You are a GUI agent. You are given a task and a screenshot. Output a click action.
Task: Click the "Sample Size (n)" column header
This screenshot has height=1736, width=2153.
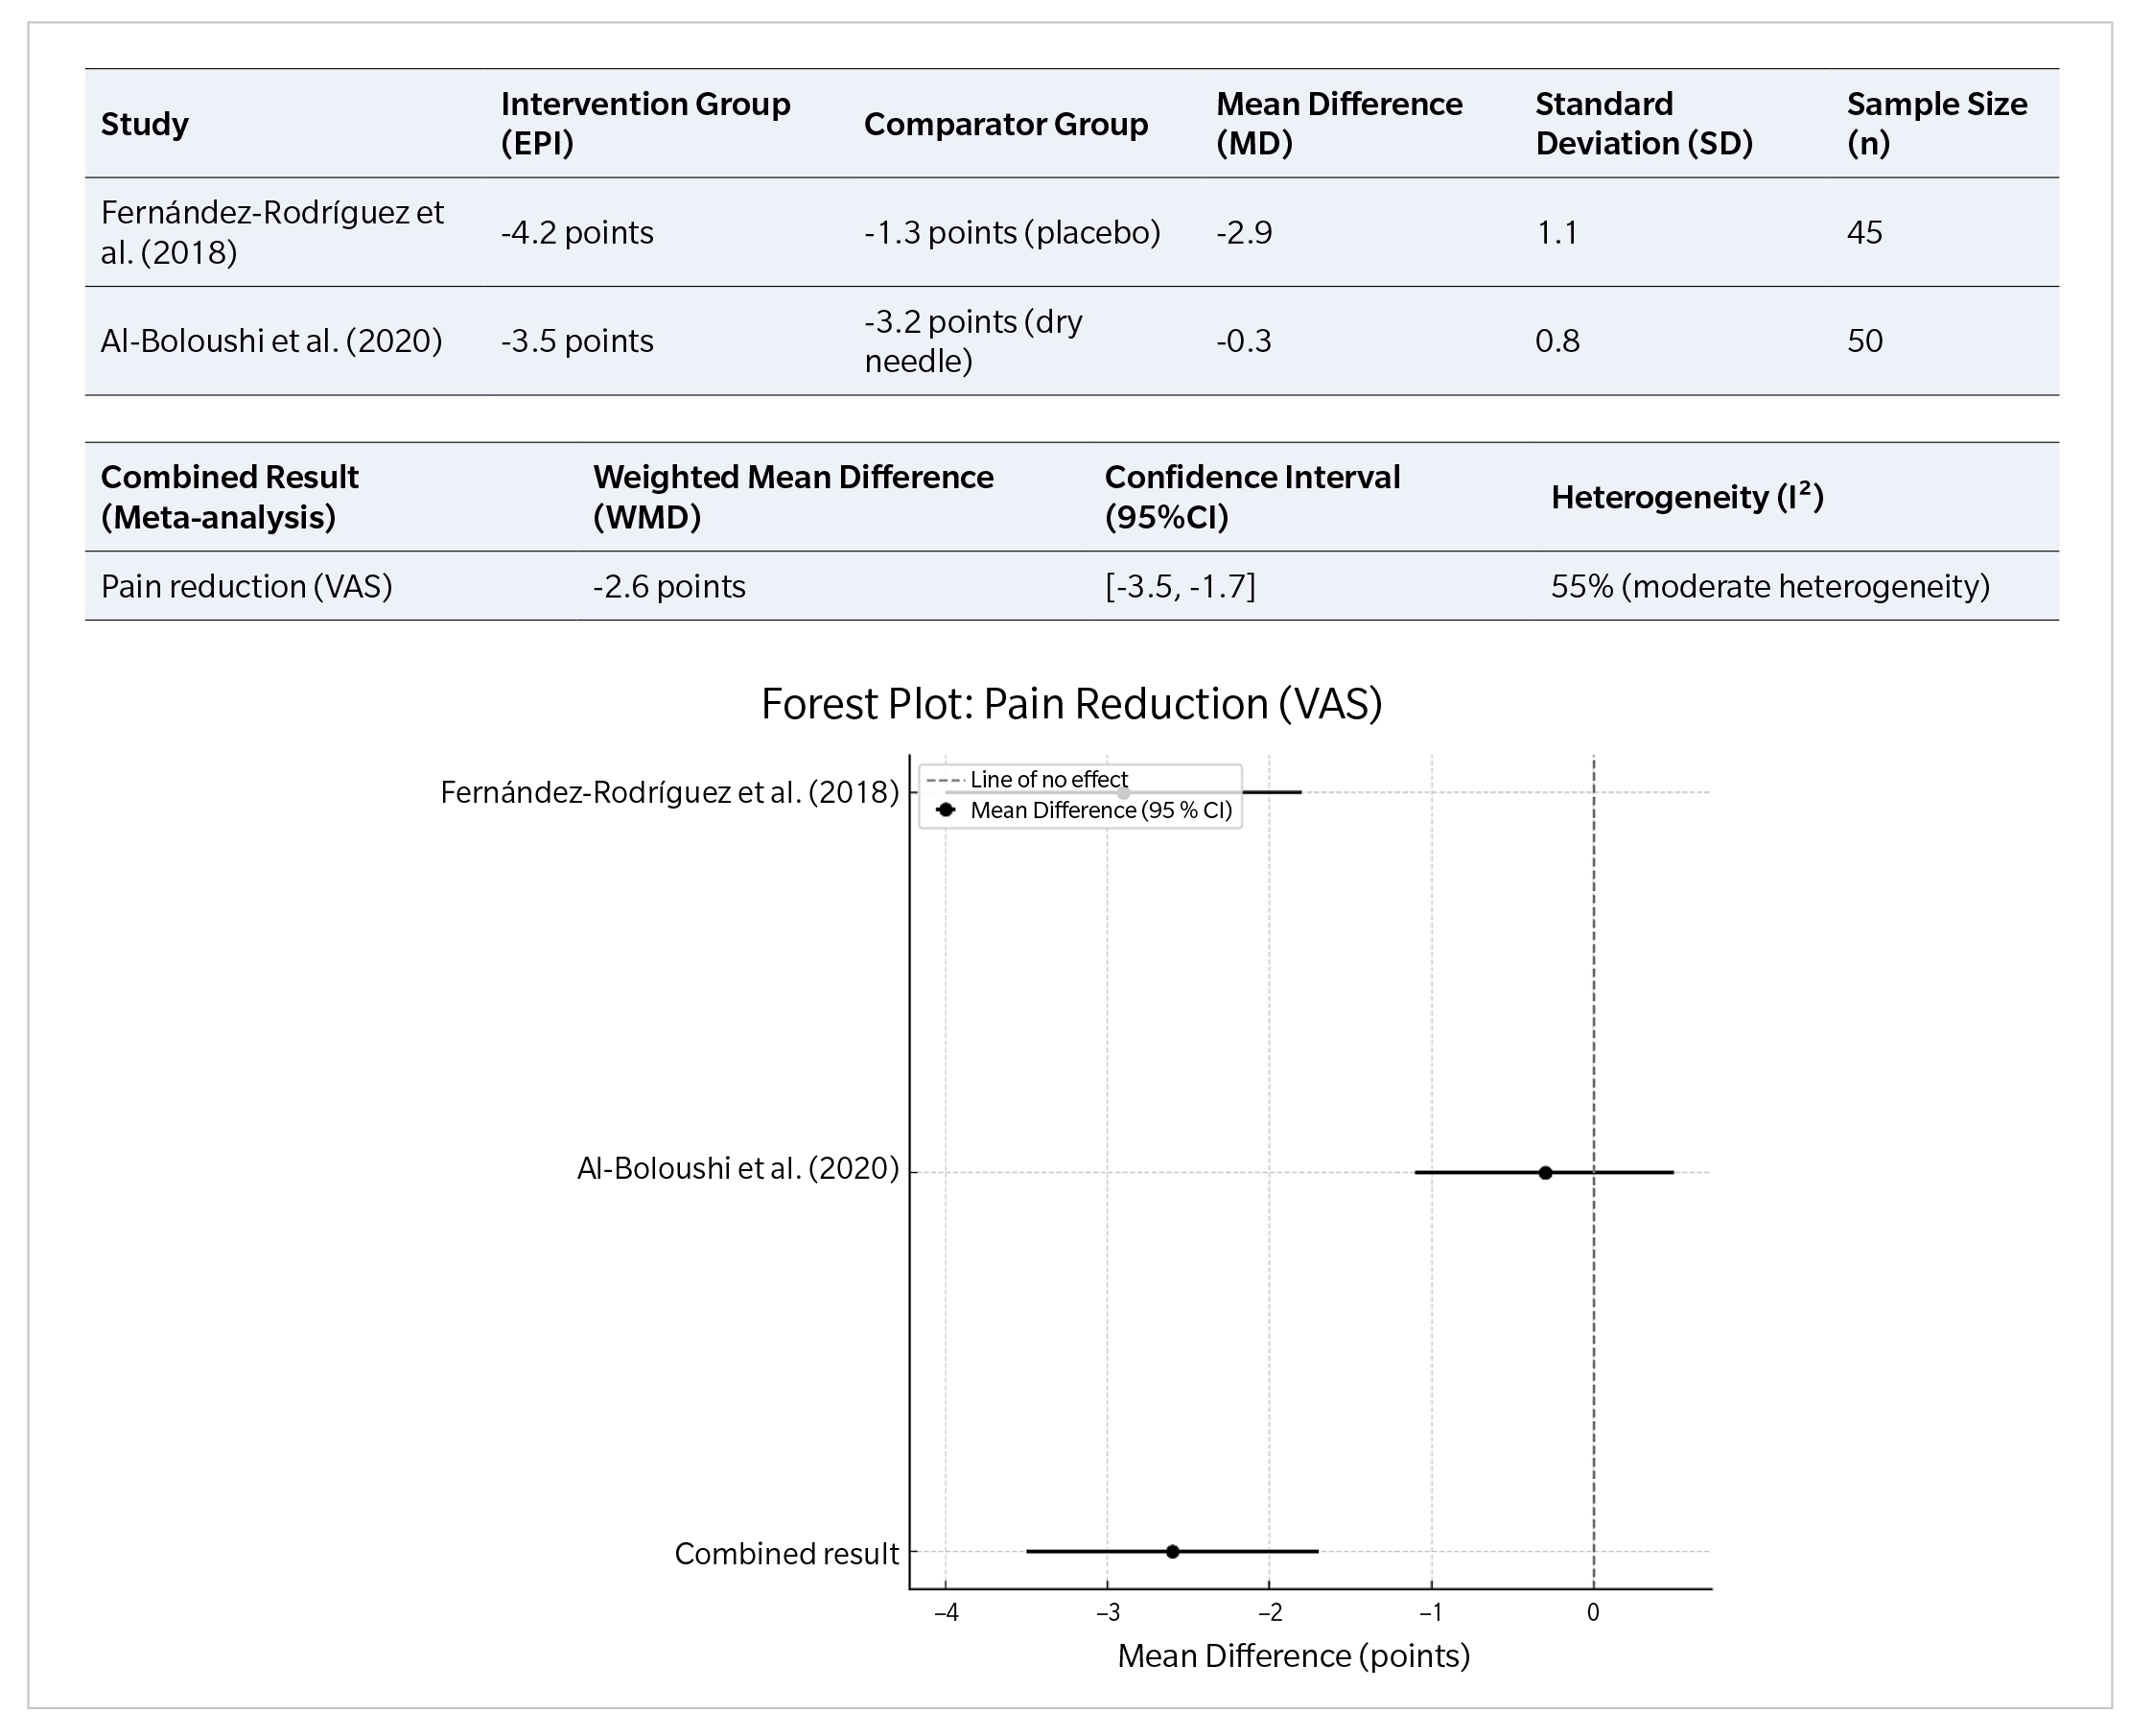point(1936,124)
